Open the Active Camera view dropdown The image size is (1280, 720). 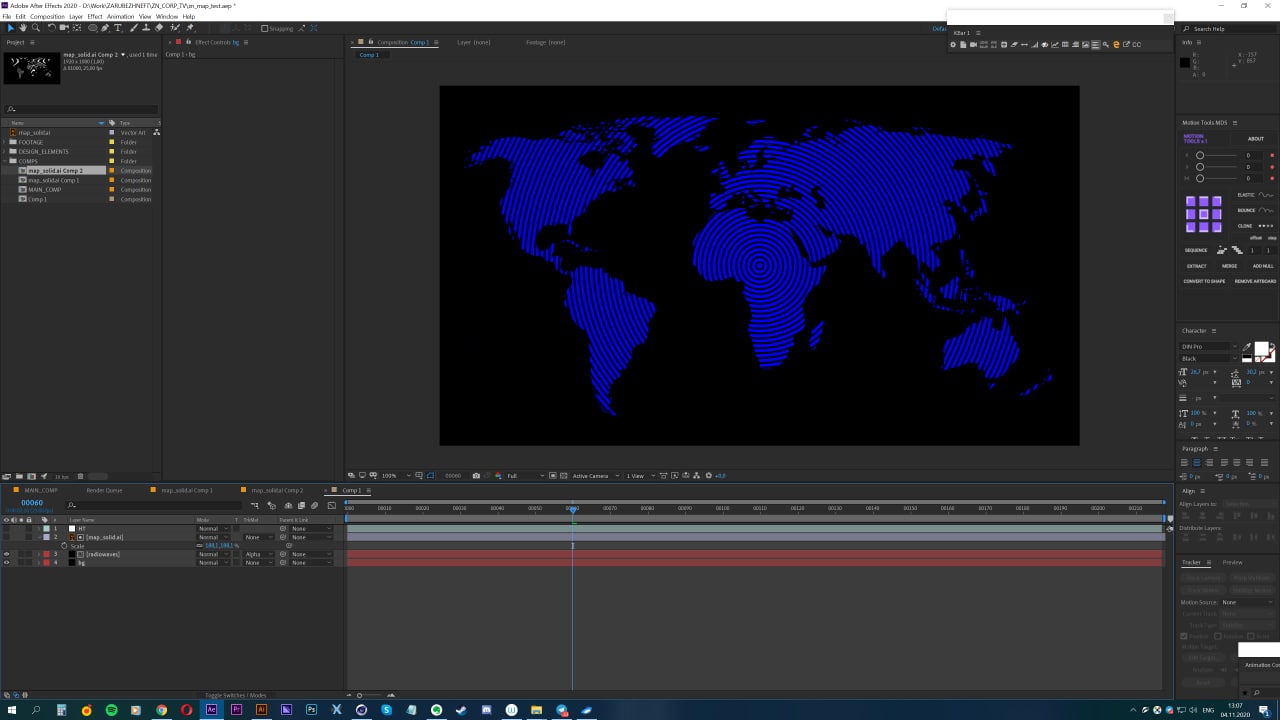coord(596,475)
